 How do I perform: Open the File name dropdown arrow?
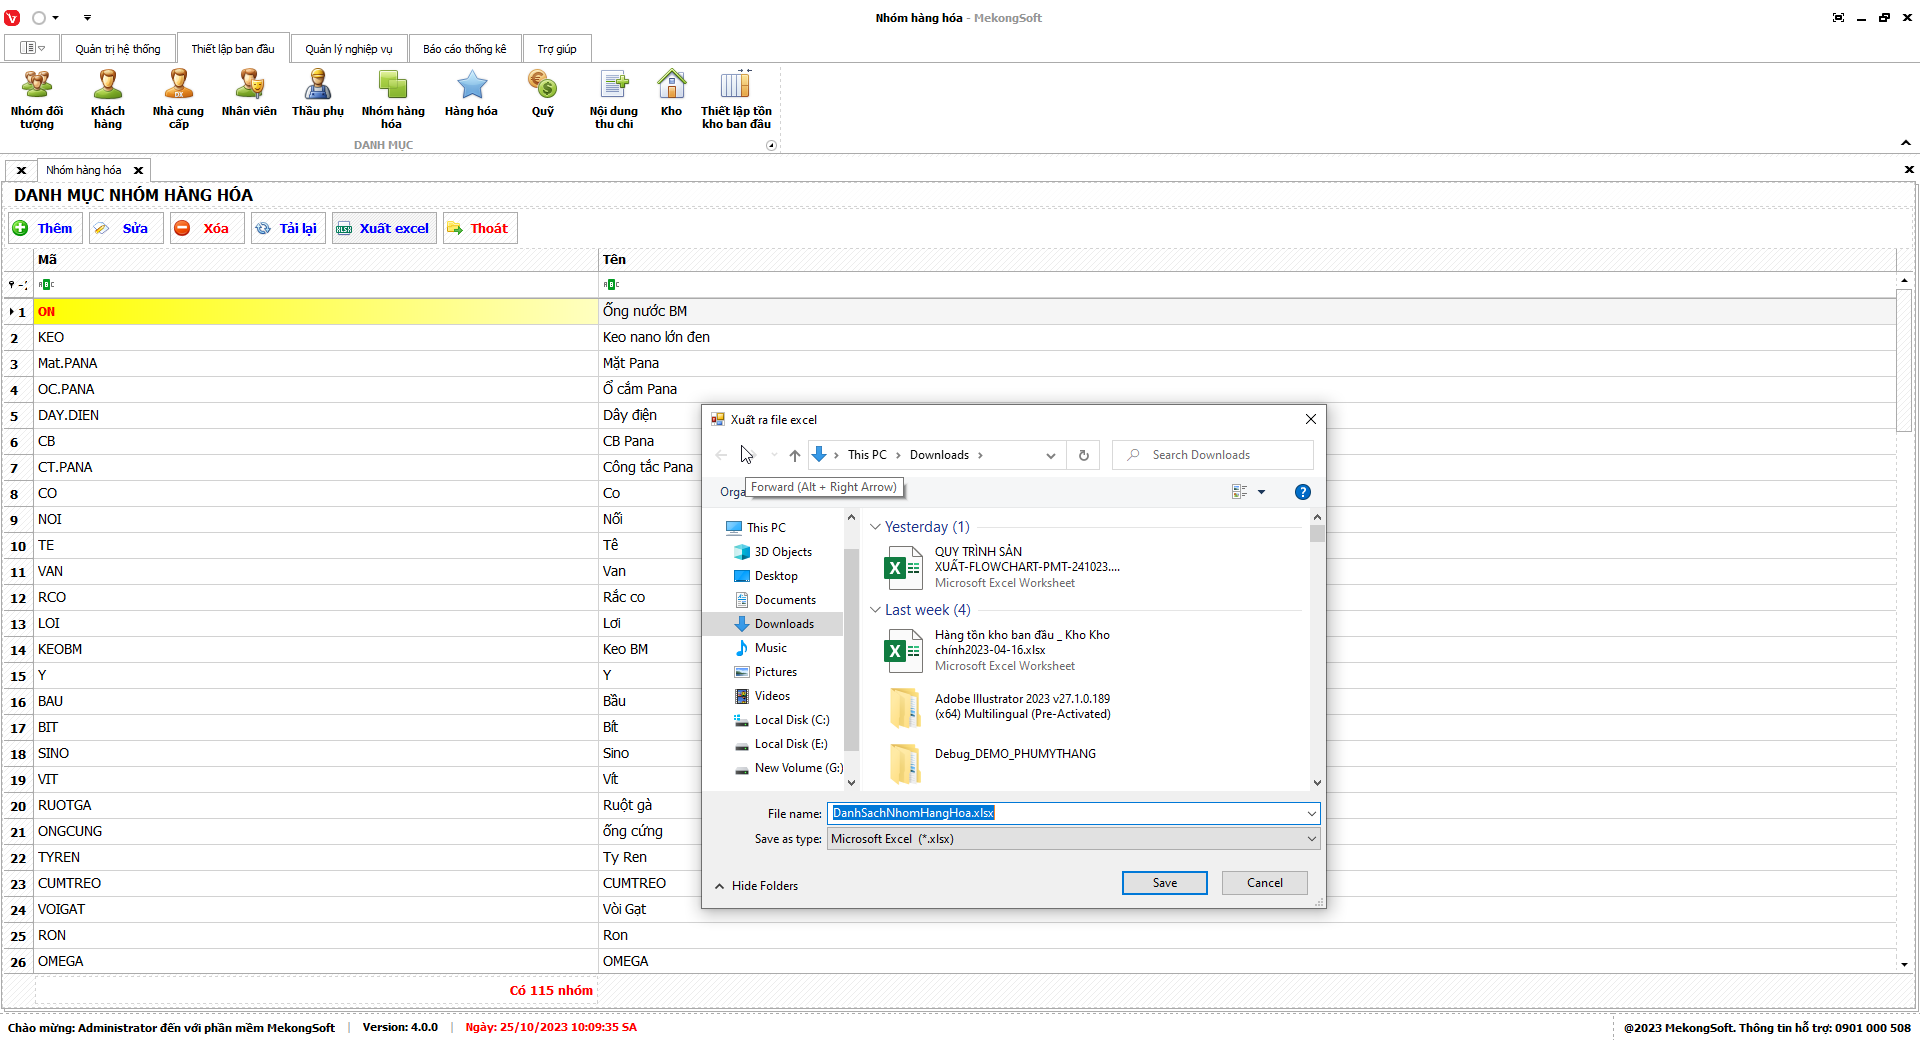(1311, 813)
